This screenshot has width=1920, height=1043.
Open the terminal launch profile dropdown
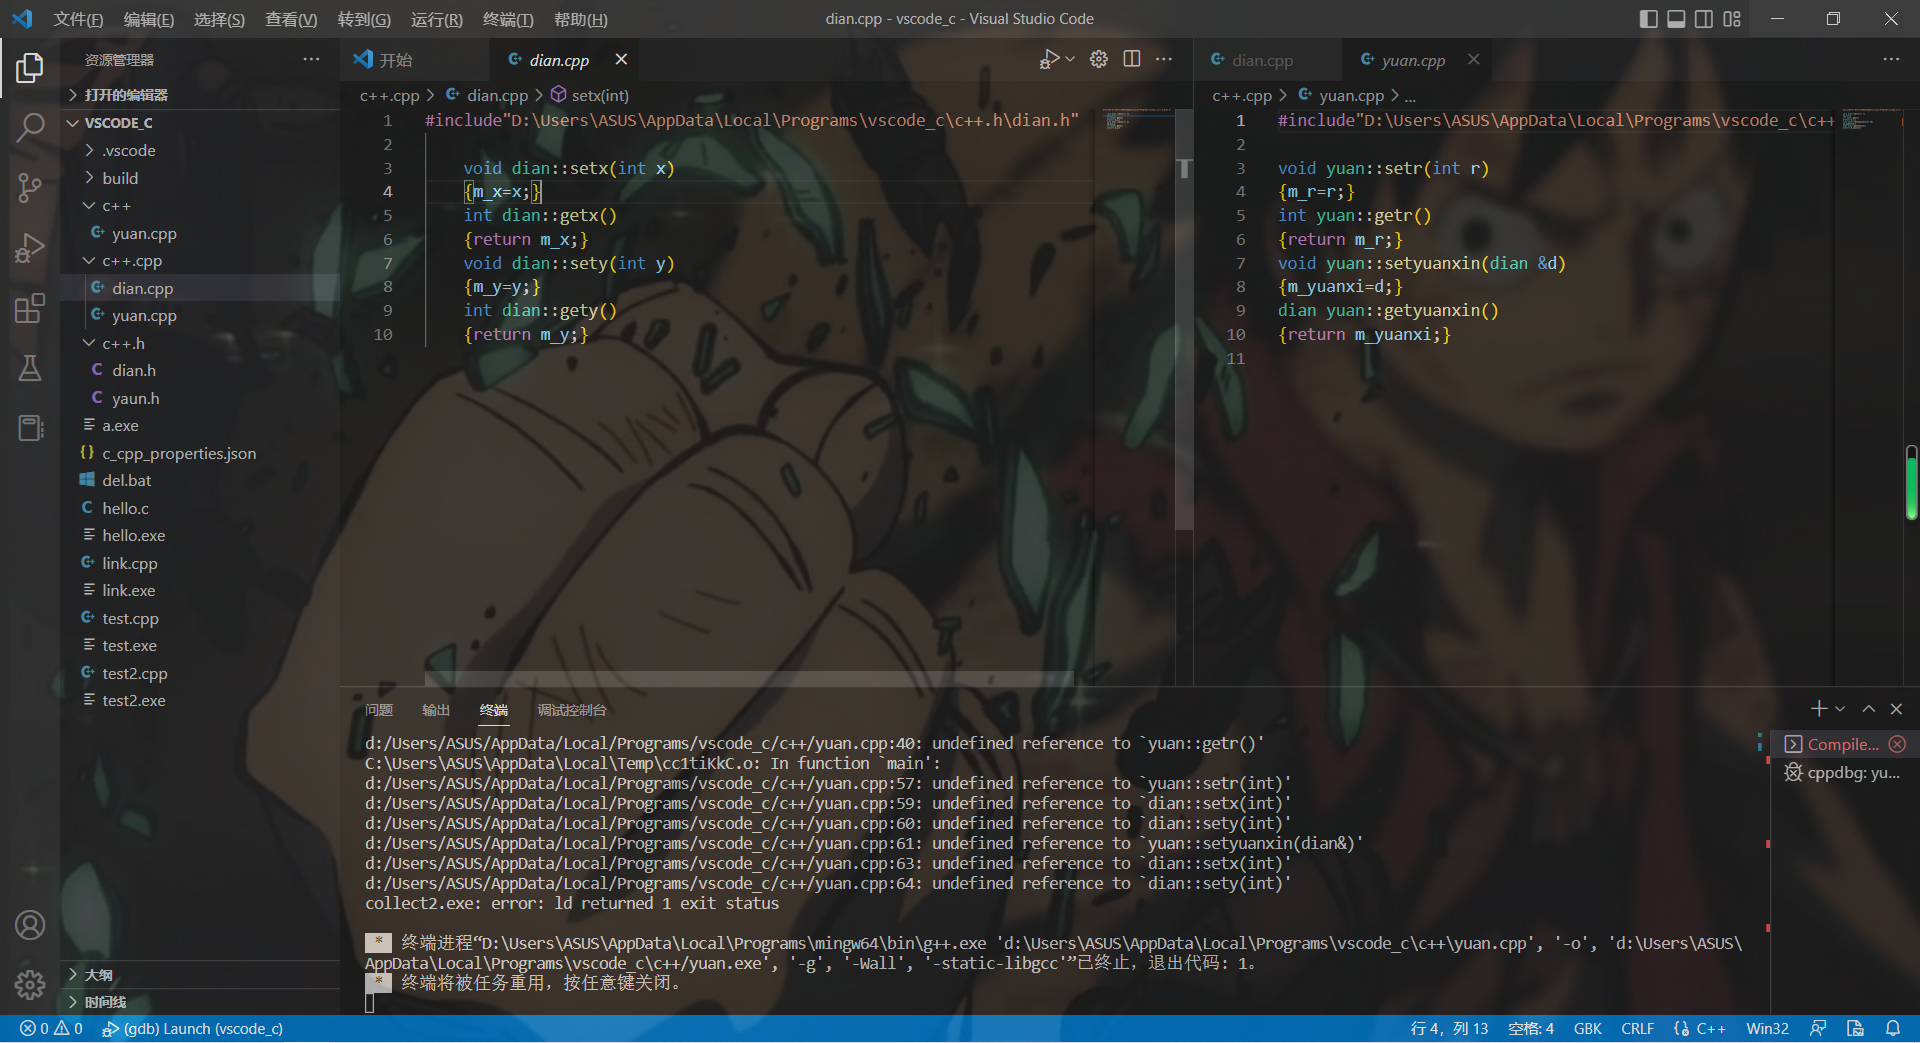1840,708
